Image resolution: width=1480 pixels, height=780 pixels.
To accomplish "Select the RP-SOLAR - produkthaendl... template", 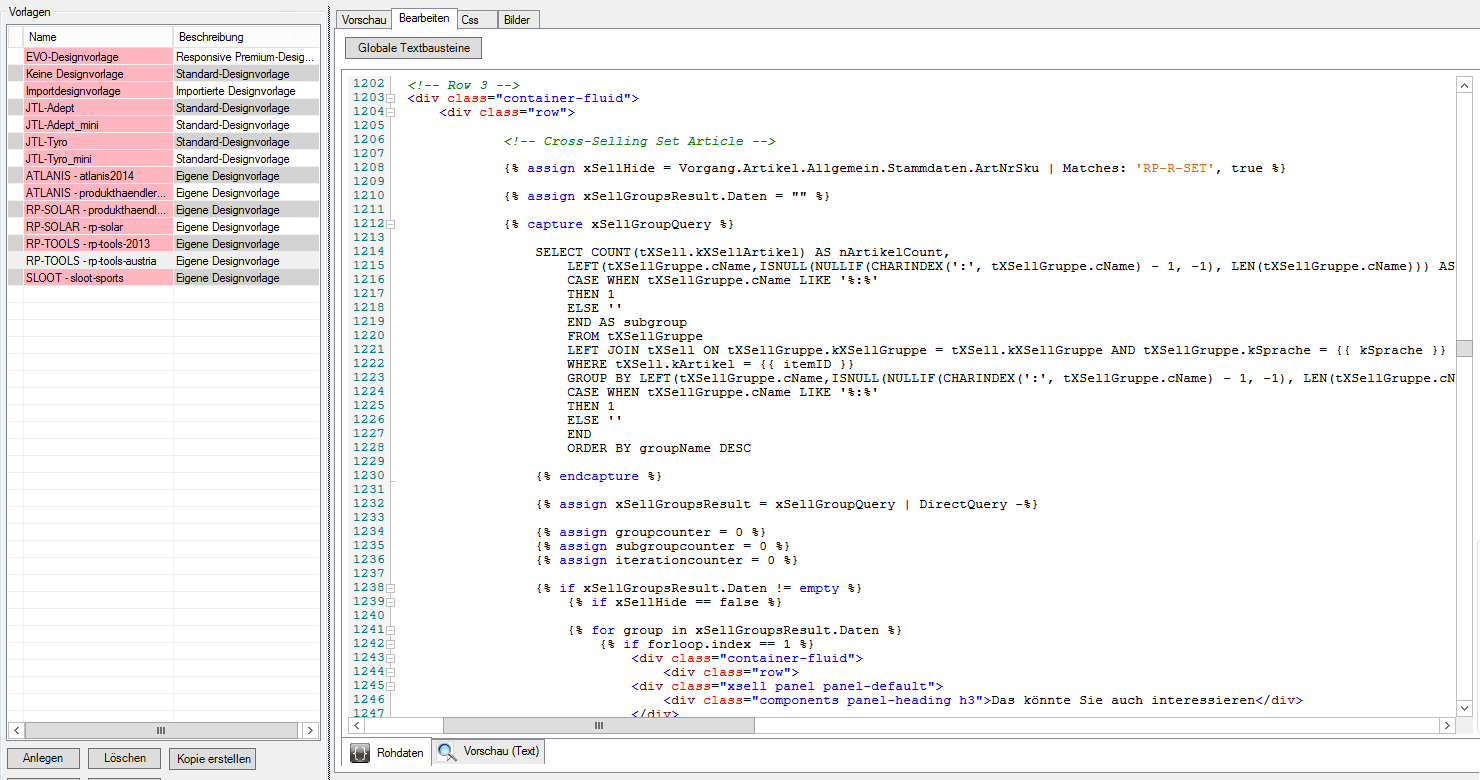I will [164, 210].
